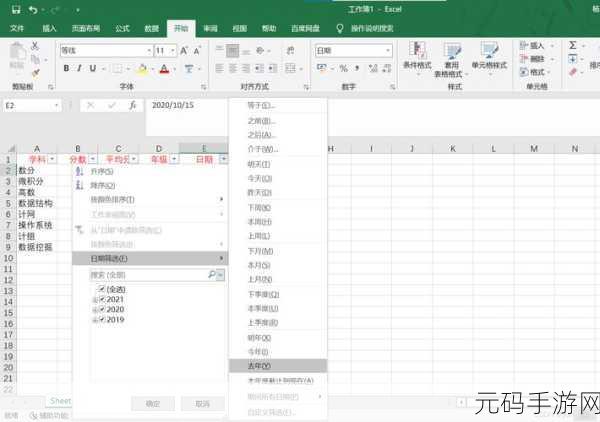Click the search magnifier in the filter box

(x=212, y=274)
